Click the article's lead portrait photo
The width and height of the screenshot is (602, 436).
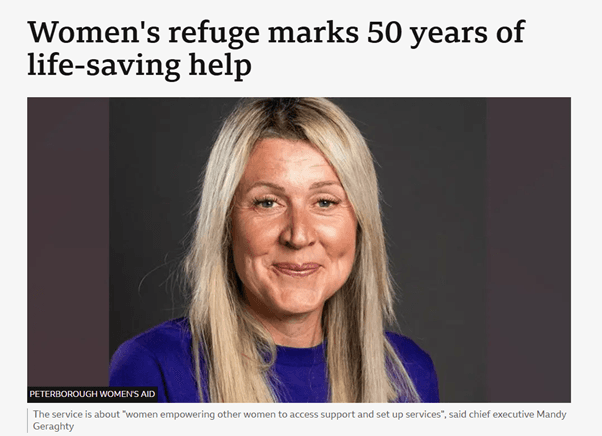[299, 250]
